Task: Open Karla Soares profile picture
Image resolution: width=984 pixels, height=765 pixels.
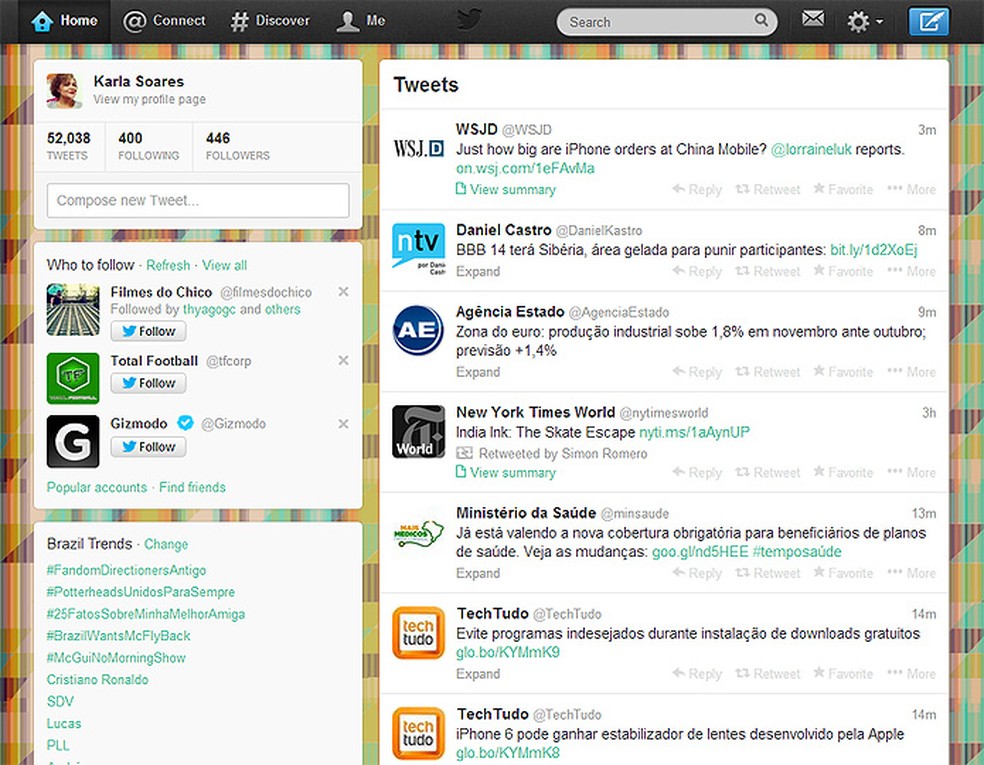Action: click(x=64, y=91)
